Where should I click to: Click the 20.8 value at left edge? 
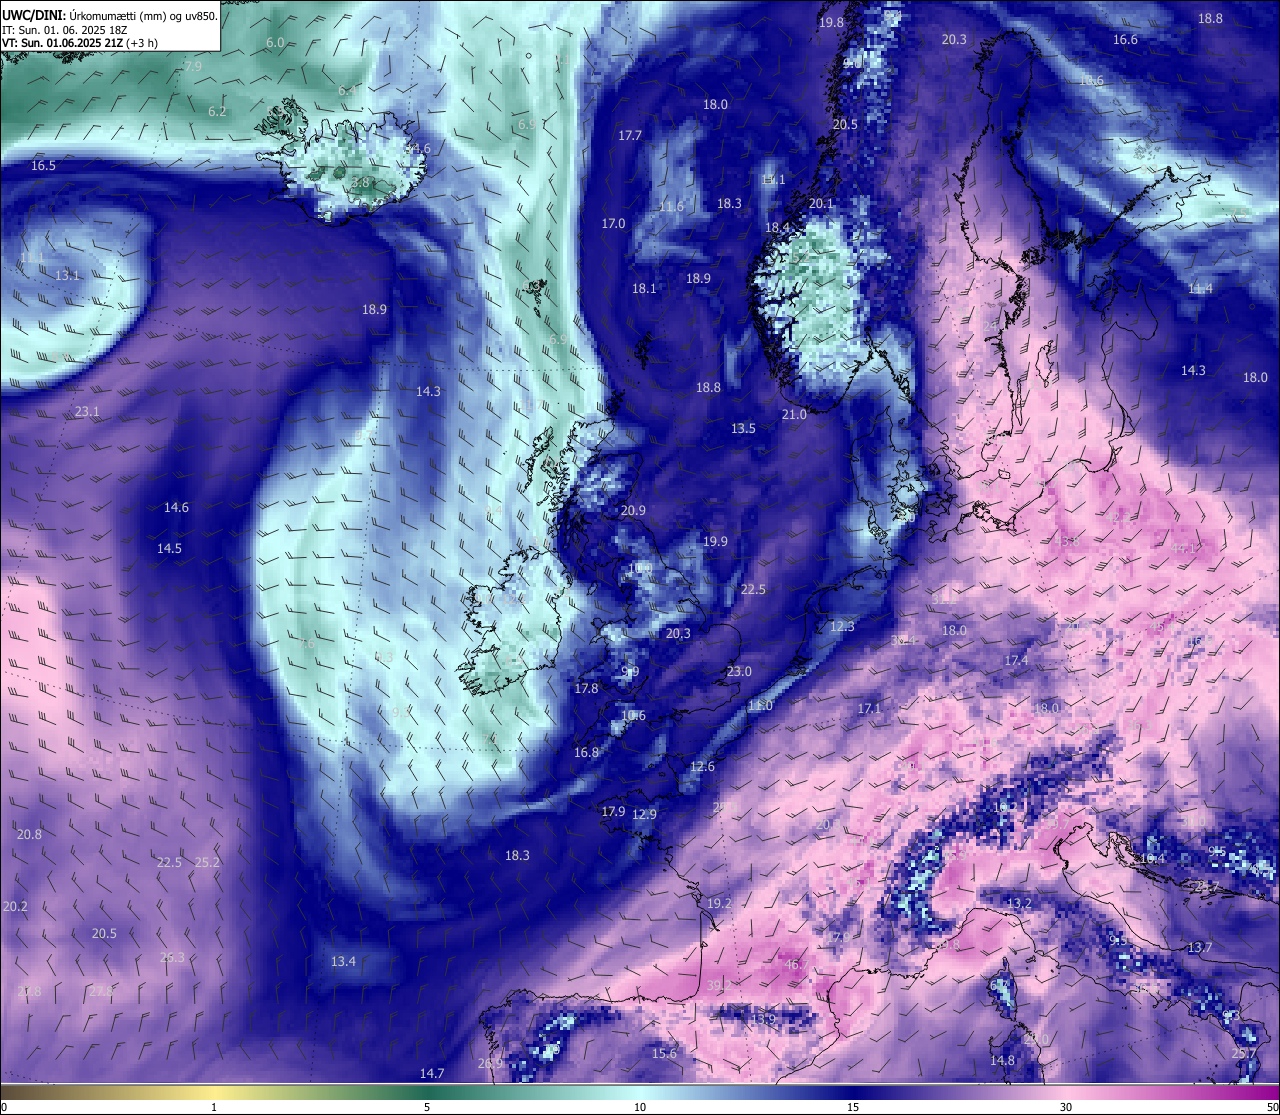pyautogui.click(x=29, y=835)
